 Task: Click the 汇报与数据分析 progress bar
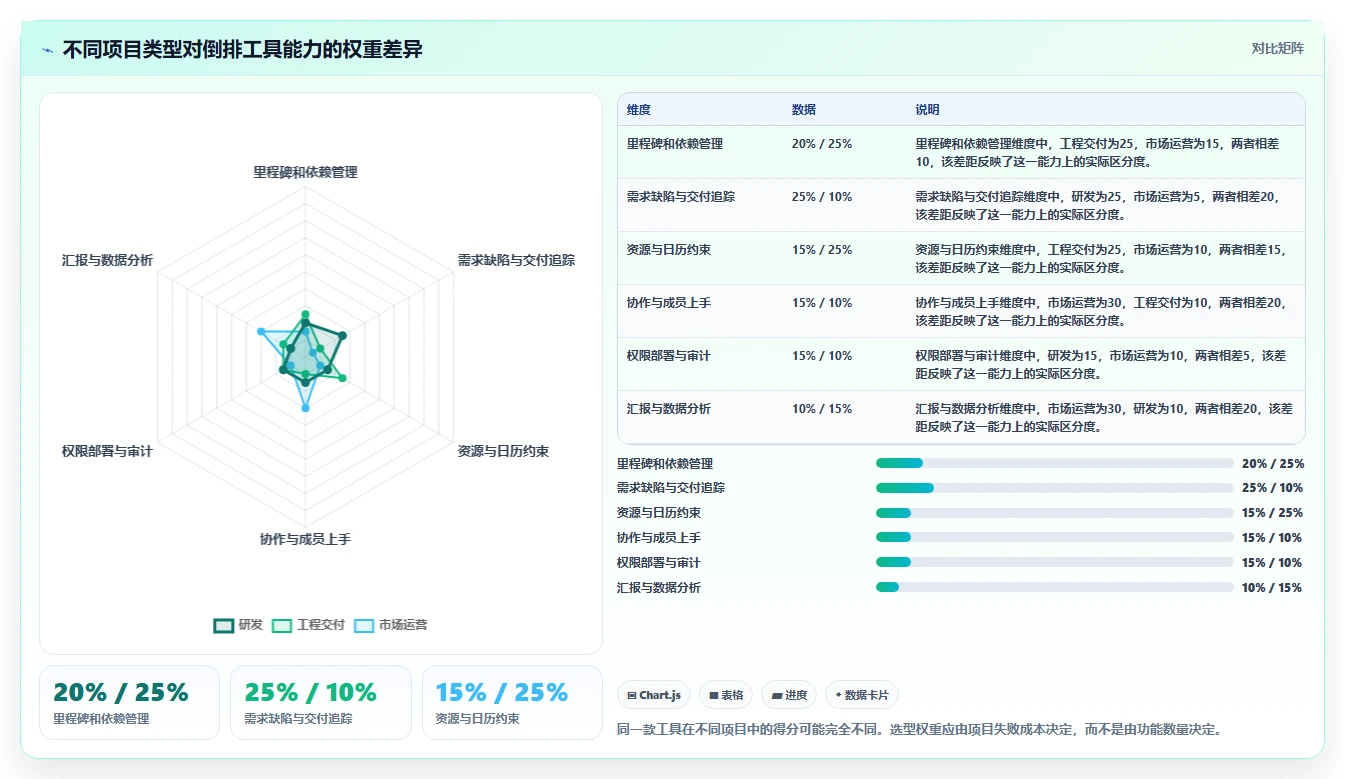coord(1055,587)
